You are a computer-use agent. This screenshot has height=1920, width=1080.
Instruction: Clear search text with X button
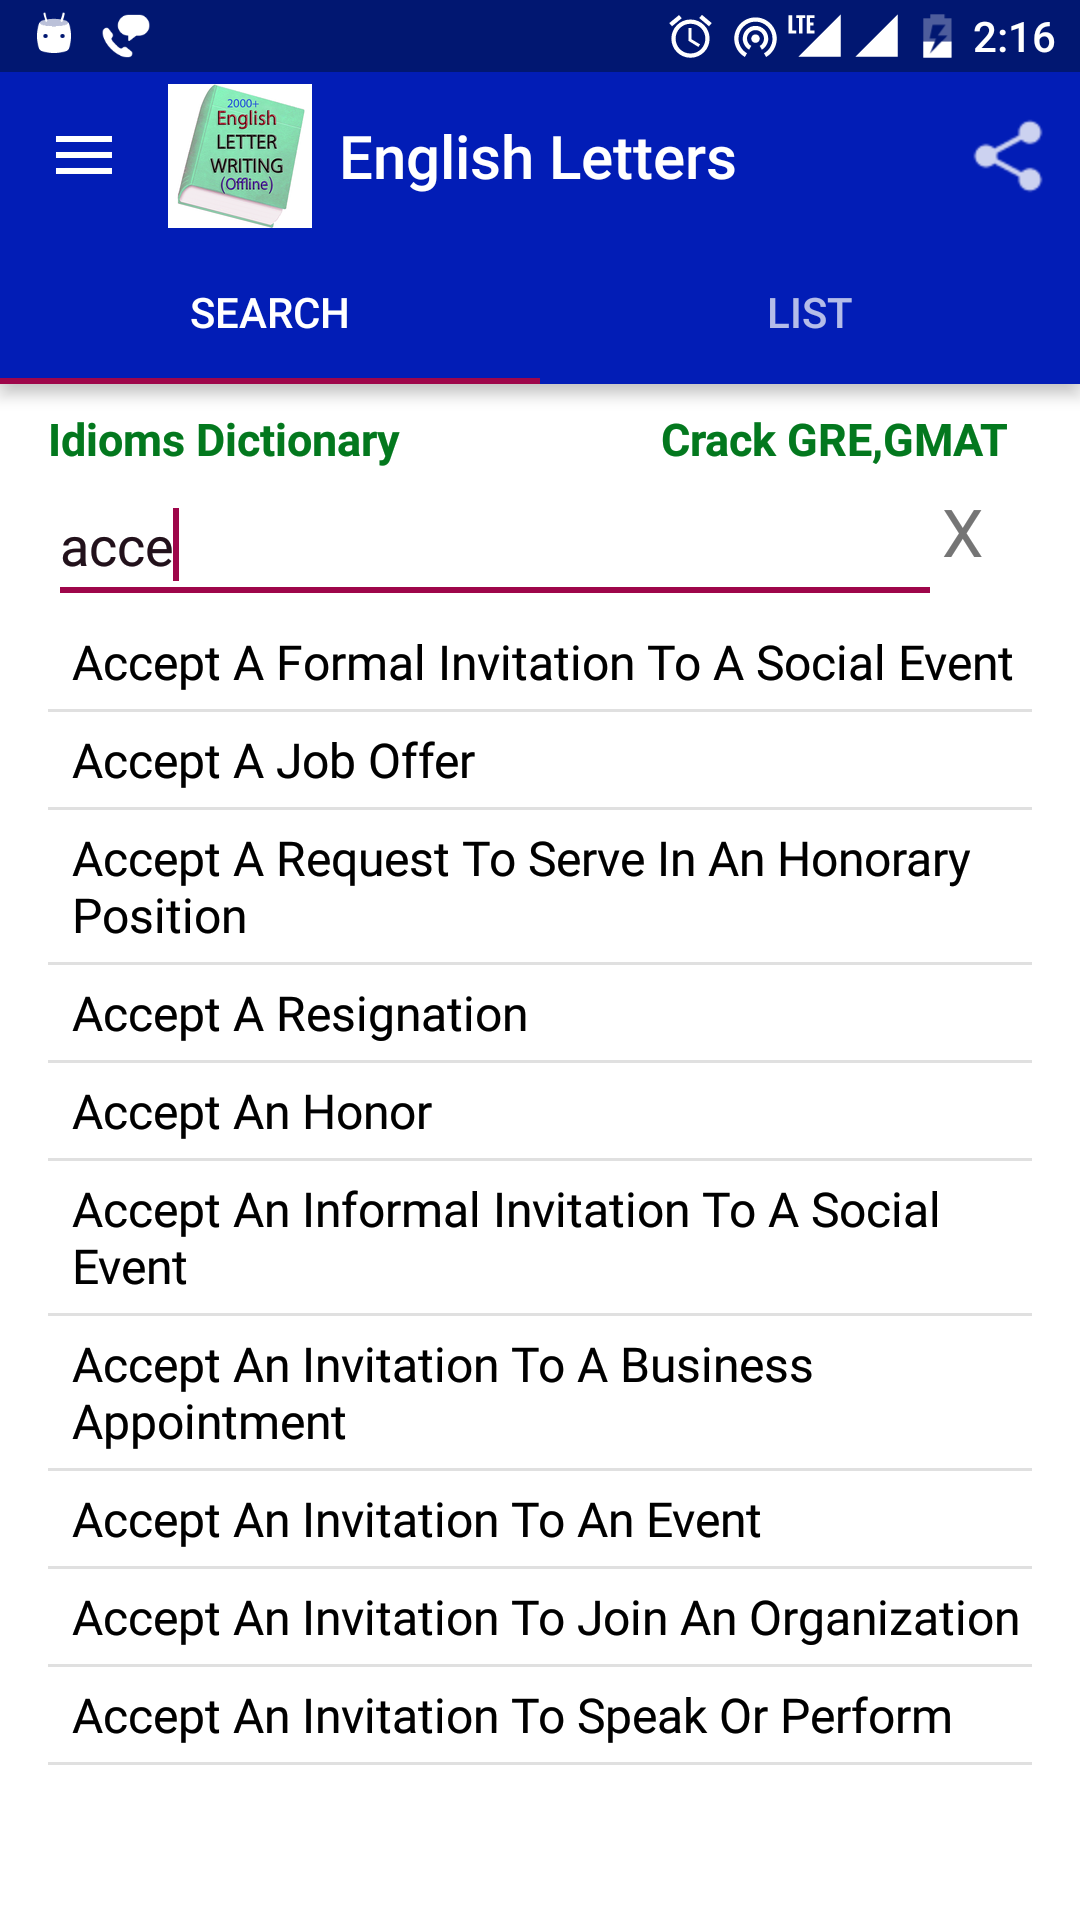962,535
